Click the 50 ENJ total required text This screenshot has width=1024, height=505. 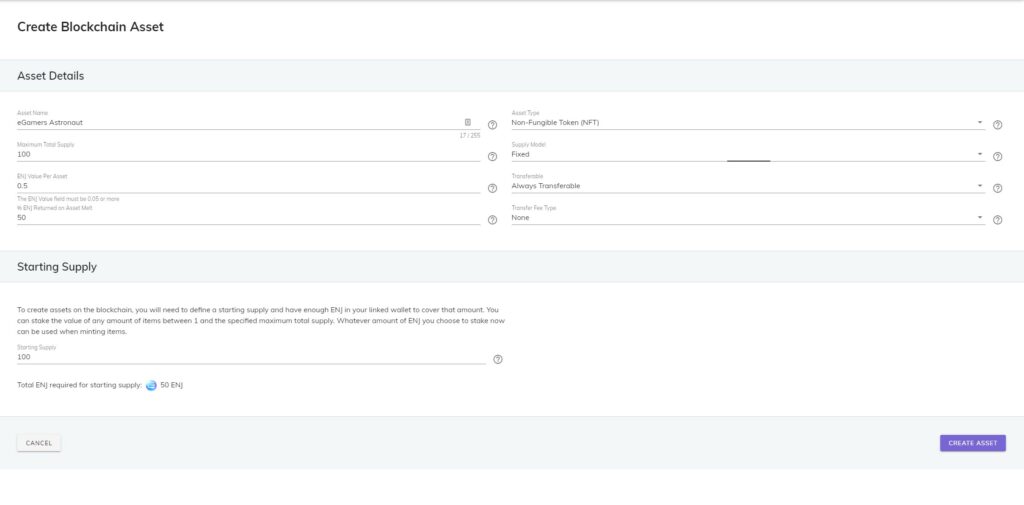click(x=172, y=385)
